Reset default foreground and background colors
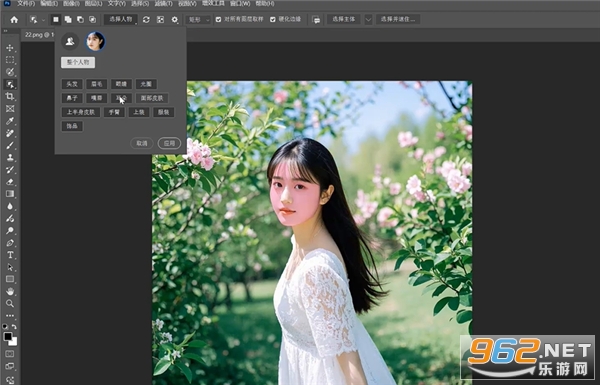 5,326
